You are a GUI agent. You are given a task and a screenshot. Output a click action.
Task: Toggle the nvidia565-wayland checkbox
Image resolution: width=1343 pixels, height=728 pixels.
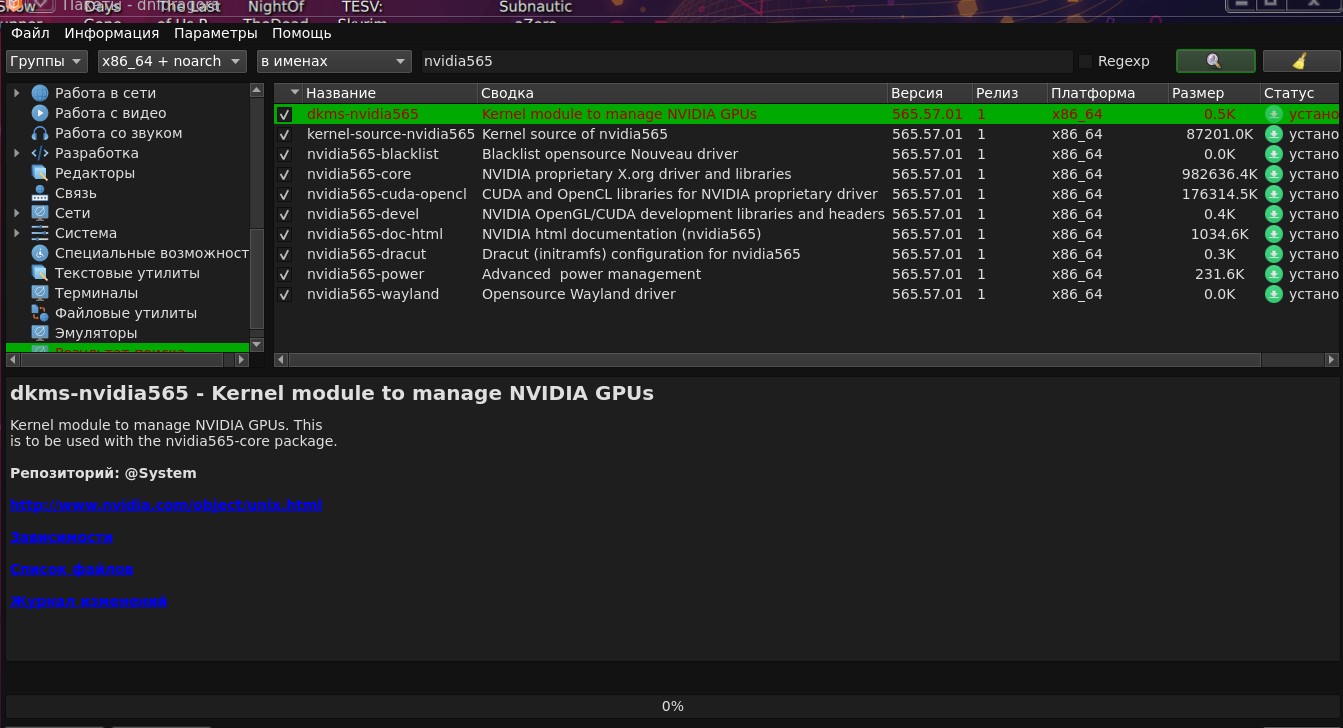[x=285, y=294]
